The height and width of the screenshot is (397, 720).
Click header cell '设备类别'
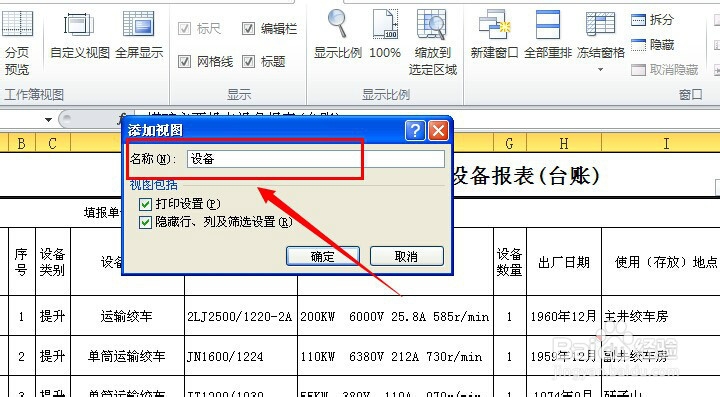coord(53,262)
